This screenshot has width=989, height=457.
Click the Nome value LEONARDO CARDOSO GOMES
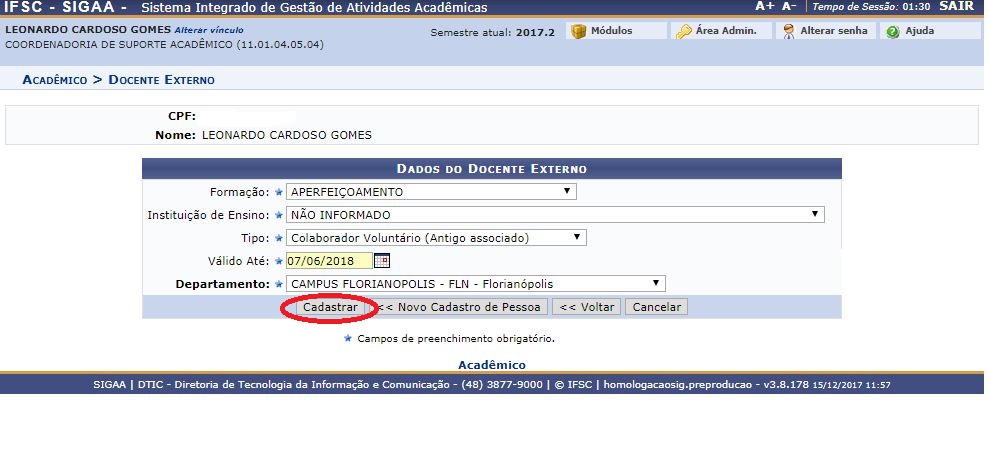(287, 135)
